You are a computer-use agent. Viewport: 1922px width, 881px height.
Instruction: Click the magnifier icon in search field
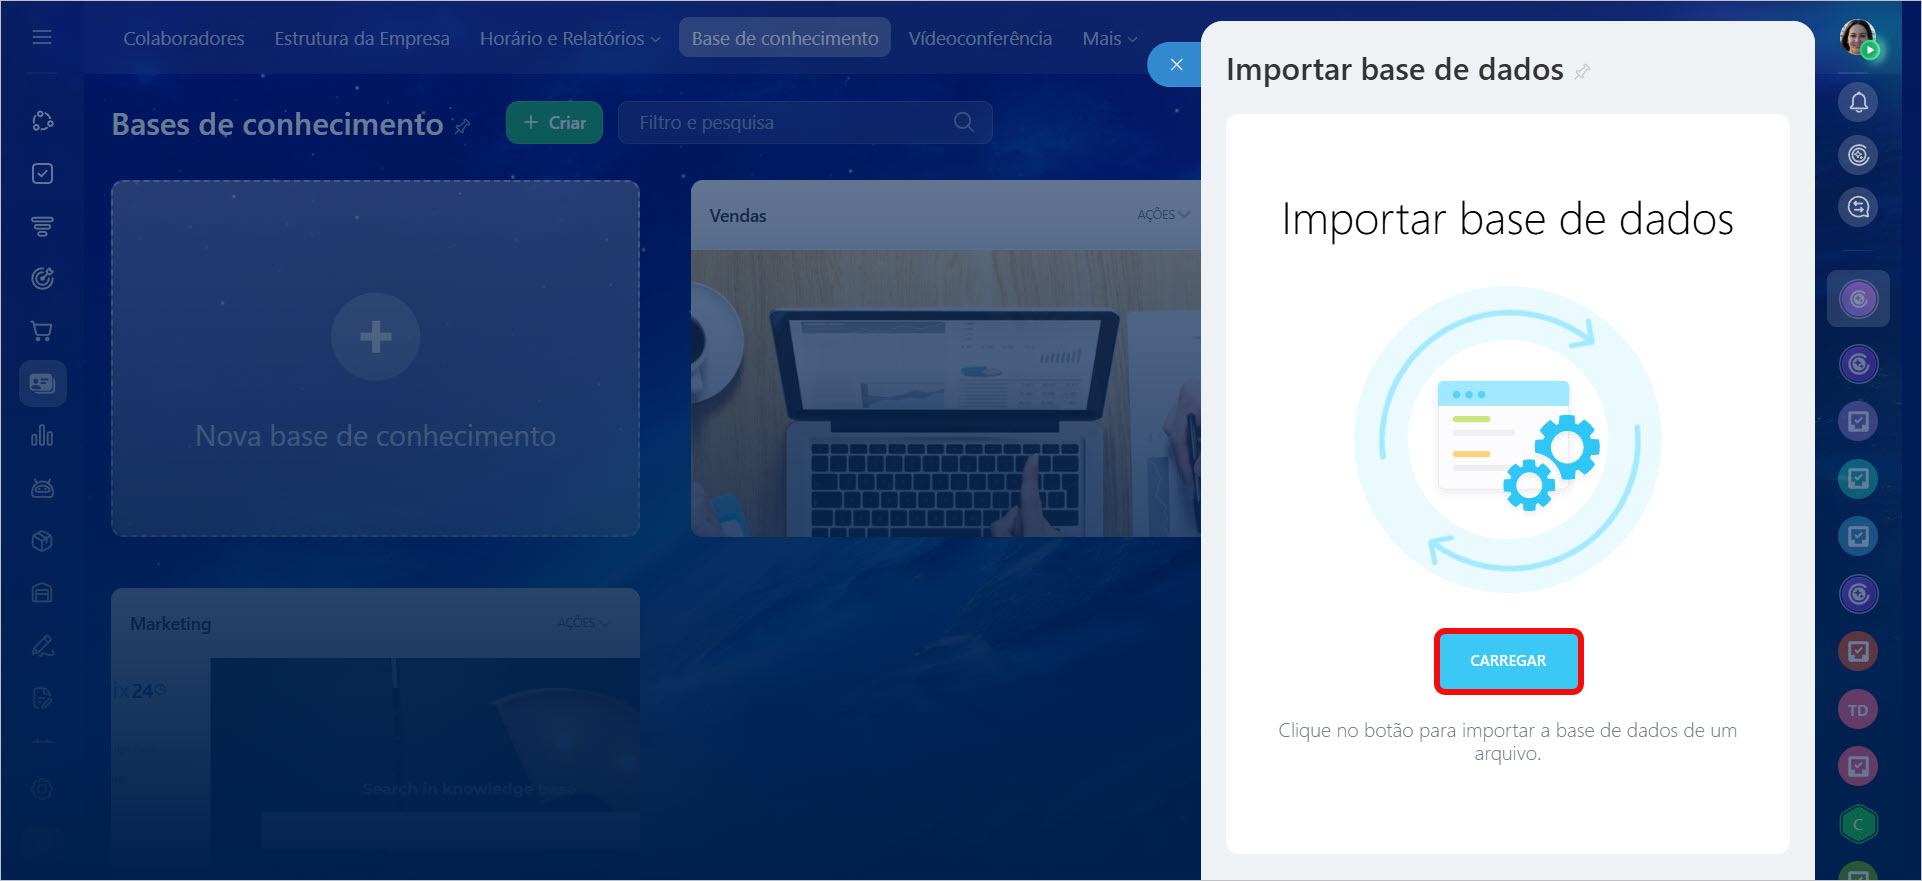click(x=963, y=122)
